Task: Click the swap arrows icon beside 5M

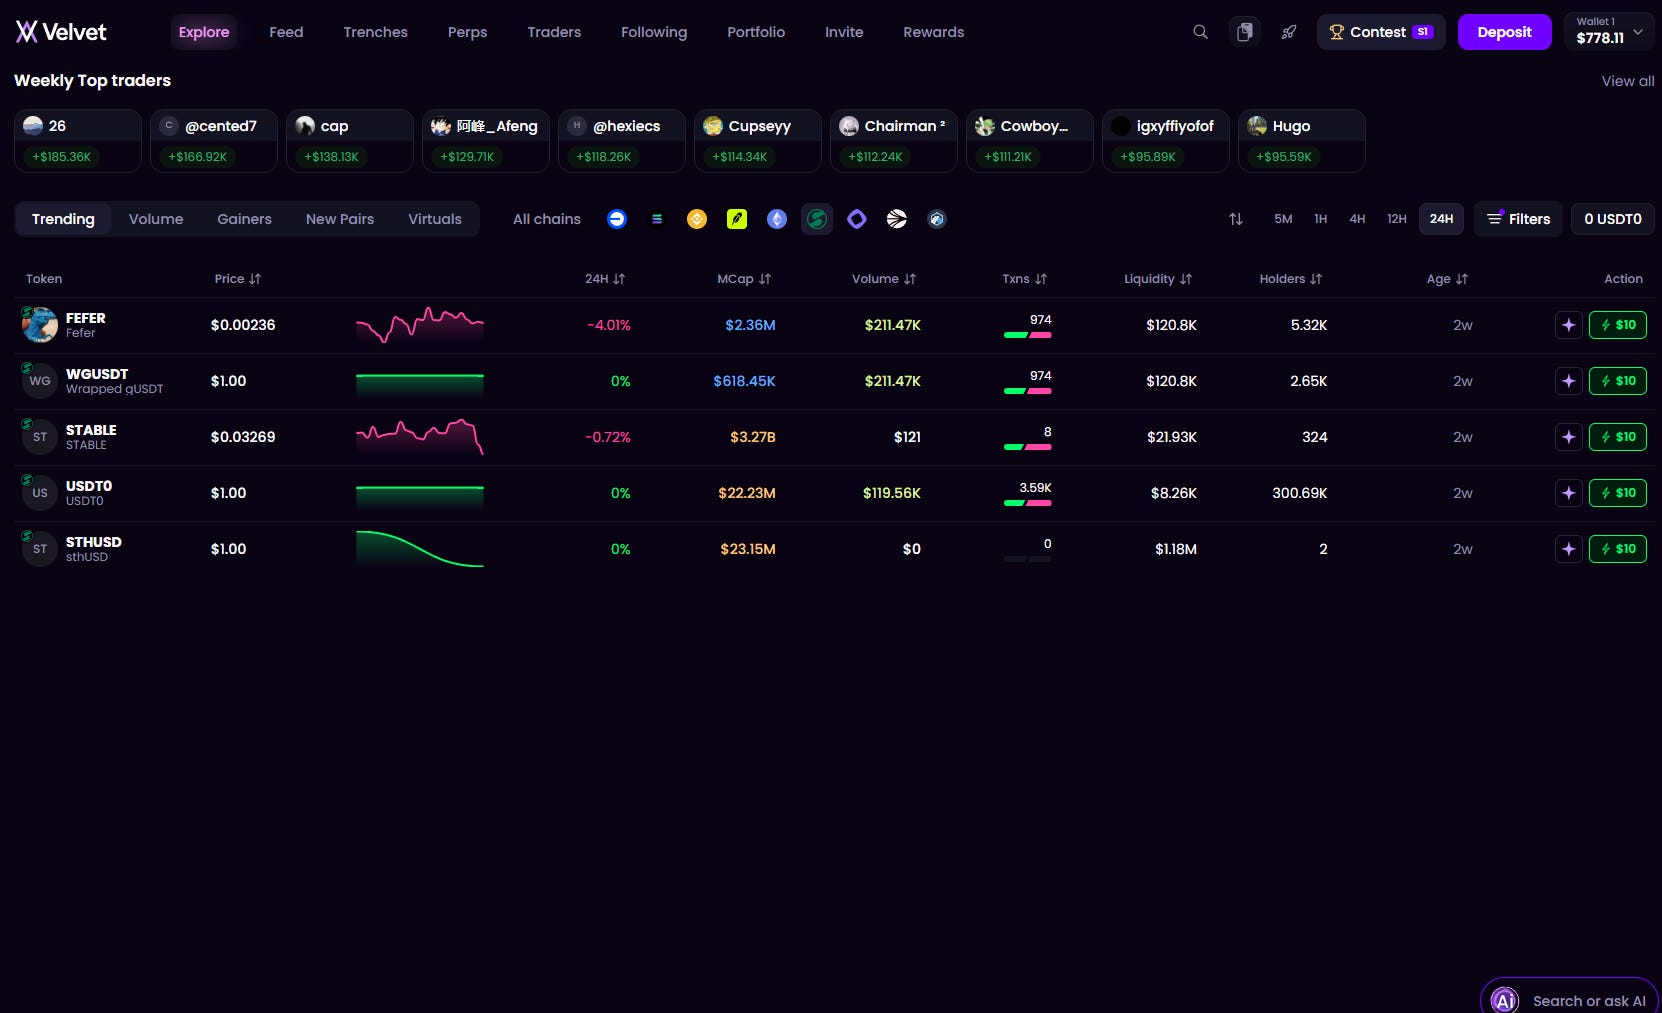Action: (x=1236, y=219)
